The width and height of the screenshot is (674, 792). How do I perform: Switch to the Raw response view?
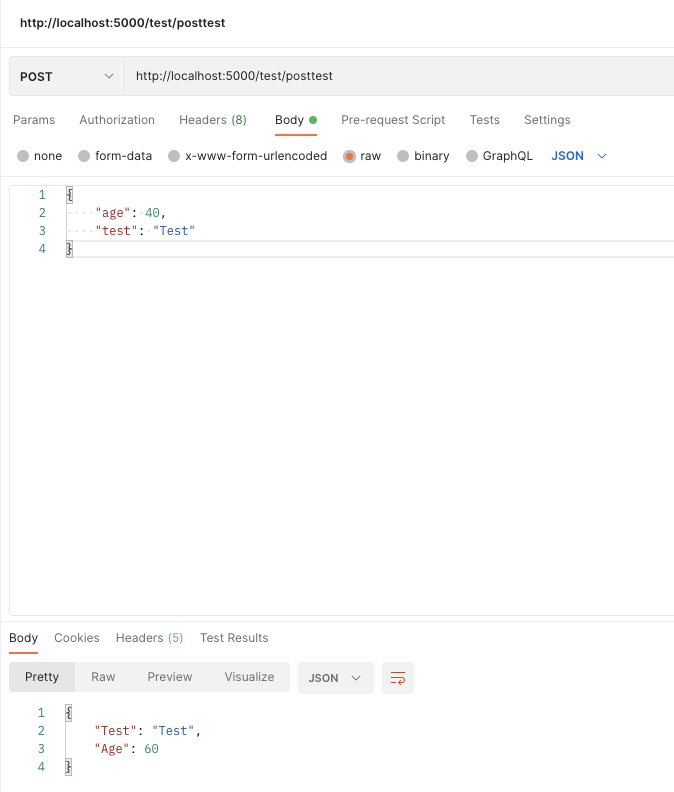point(103,677)
